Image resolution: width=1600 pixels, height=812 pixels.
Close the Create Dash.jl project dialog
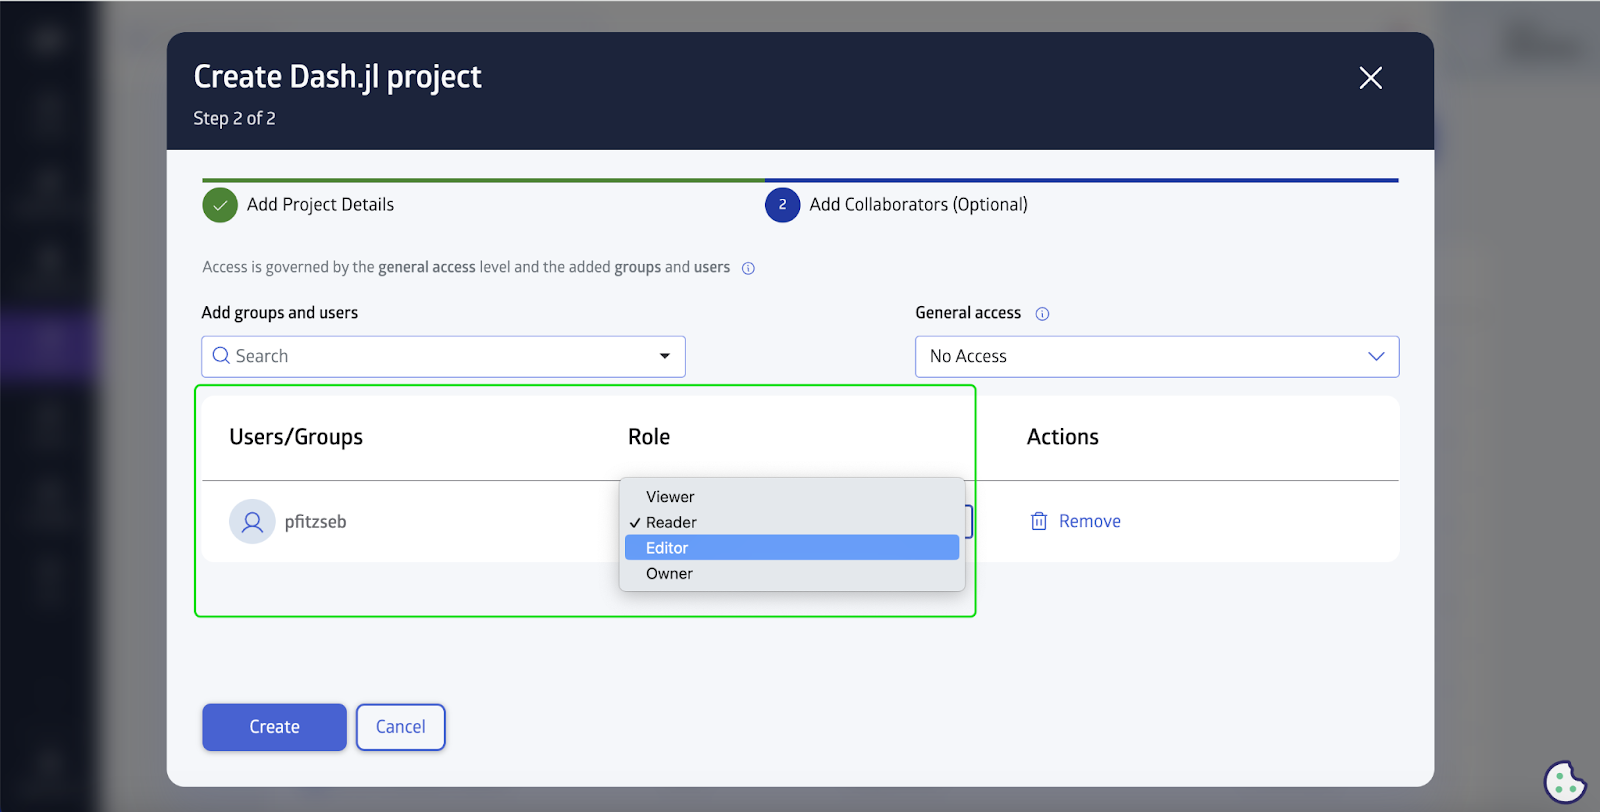(1370, 78)
